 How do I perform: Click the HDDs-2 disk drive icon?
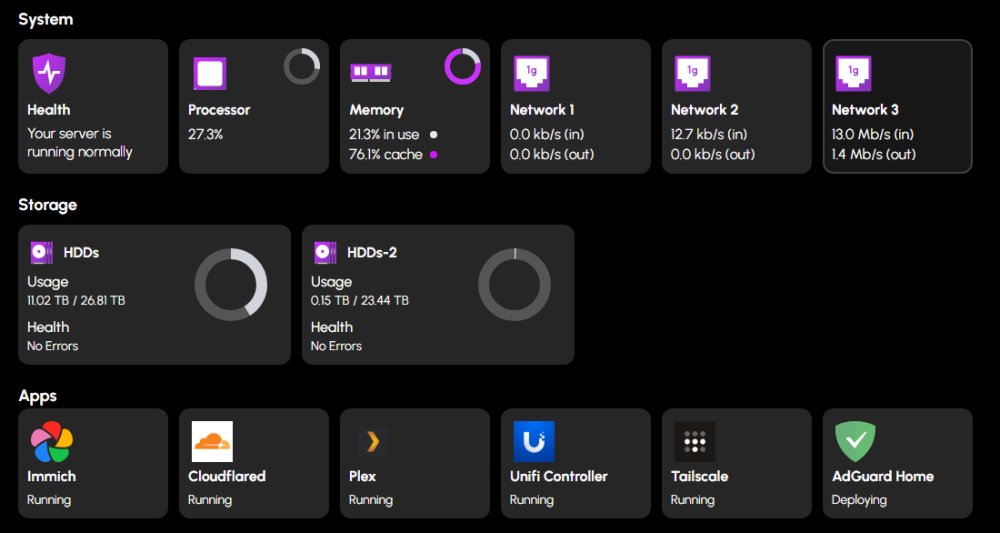point(325,252)
